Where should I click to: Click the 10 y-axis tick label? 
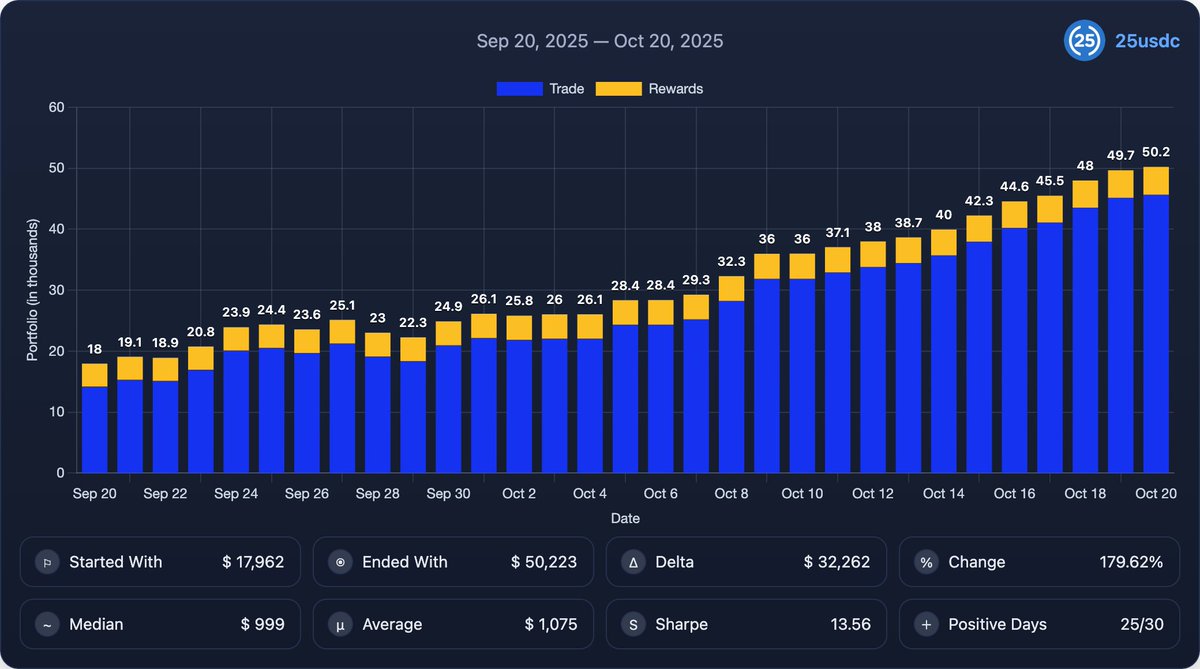(59, 412)
